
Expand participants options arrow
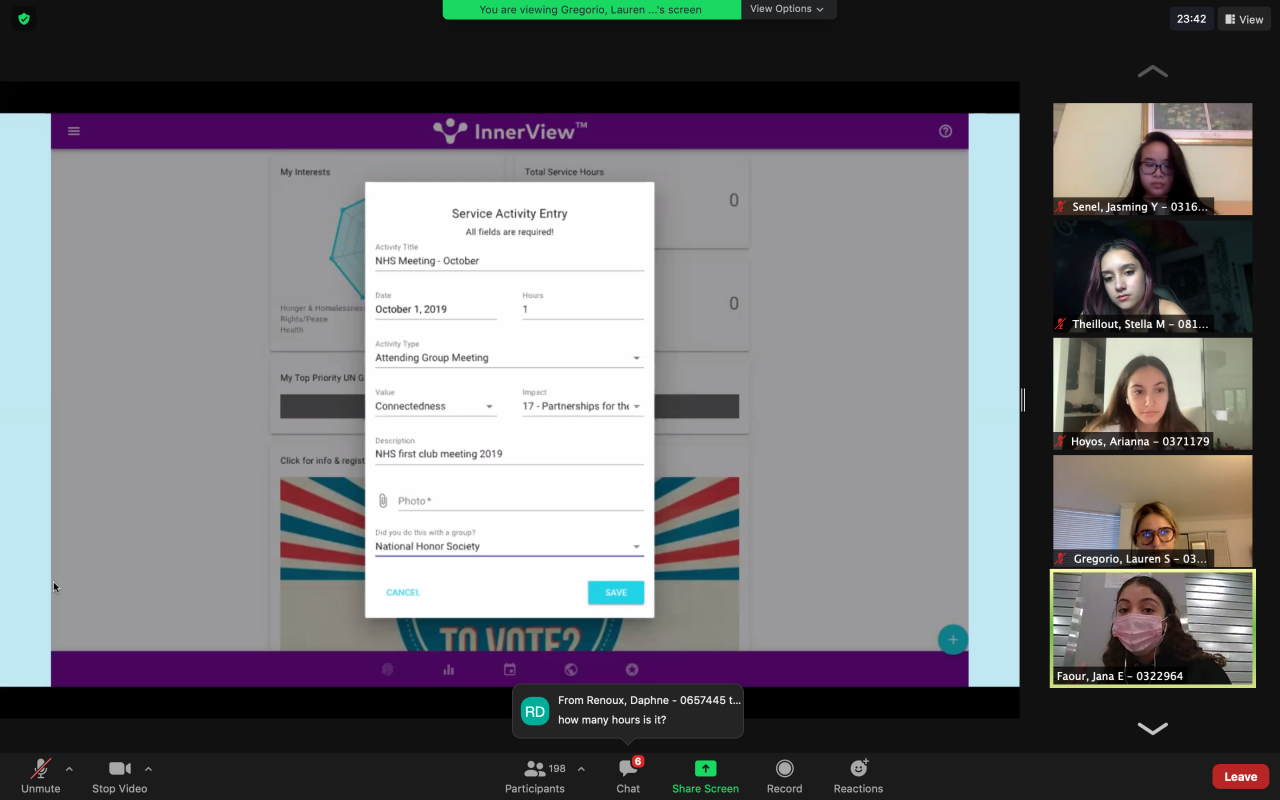[x=581, y=769]
